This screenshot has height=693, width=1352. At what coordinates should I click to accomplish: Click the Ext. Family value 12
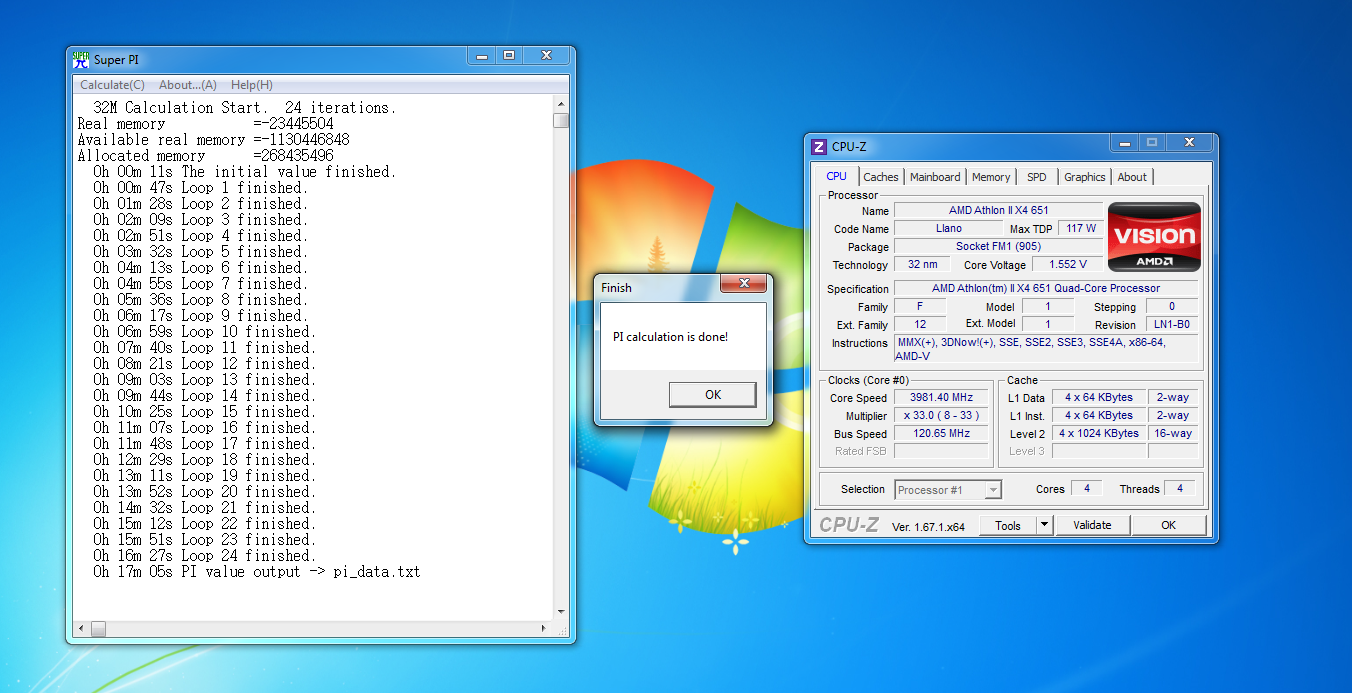tap(920, 325)
